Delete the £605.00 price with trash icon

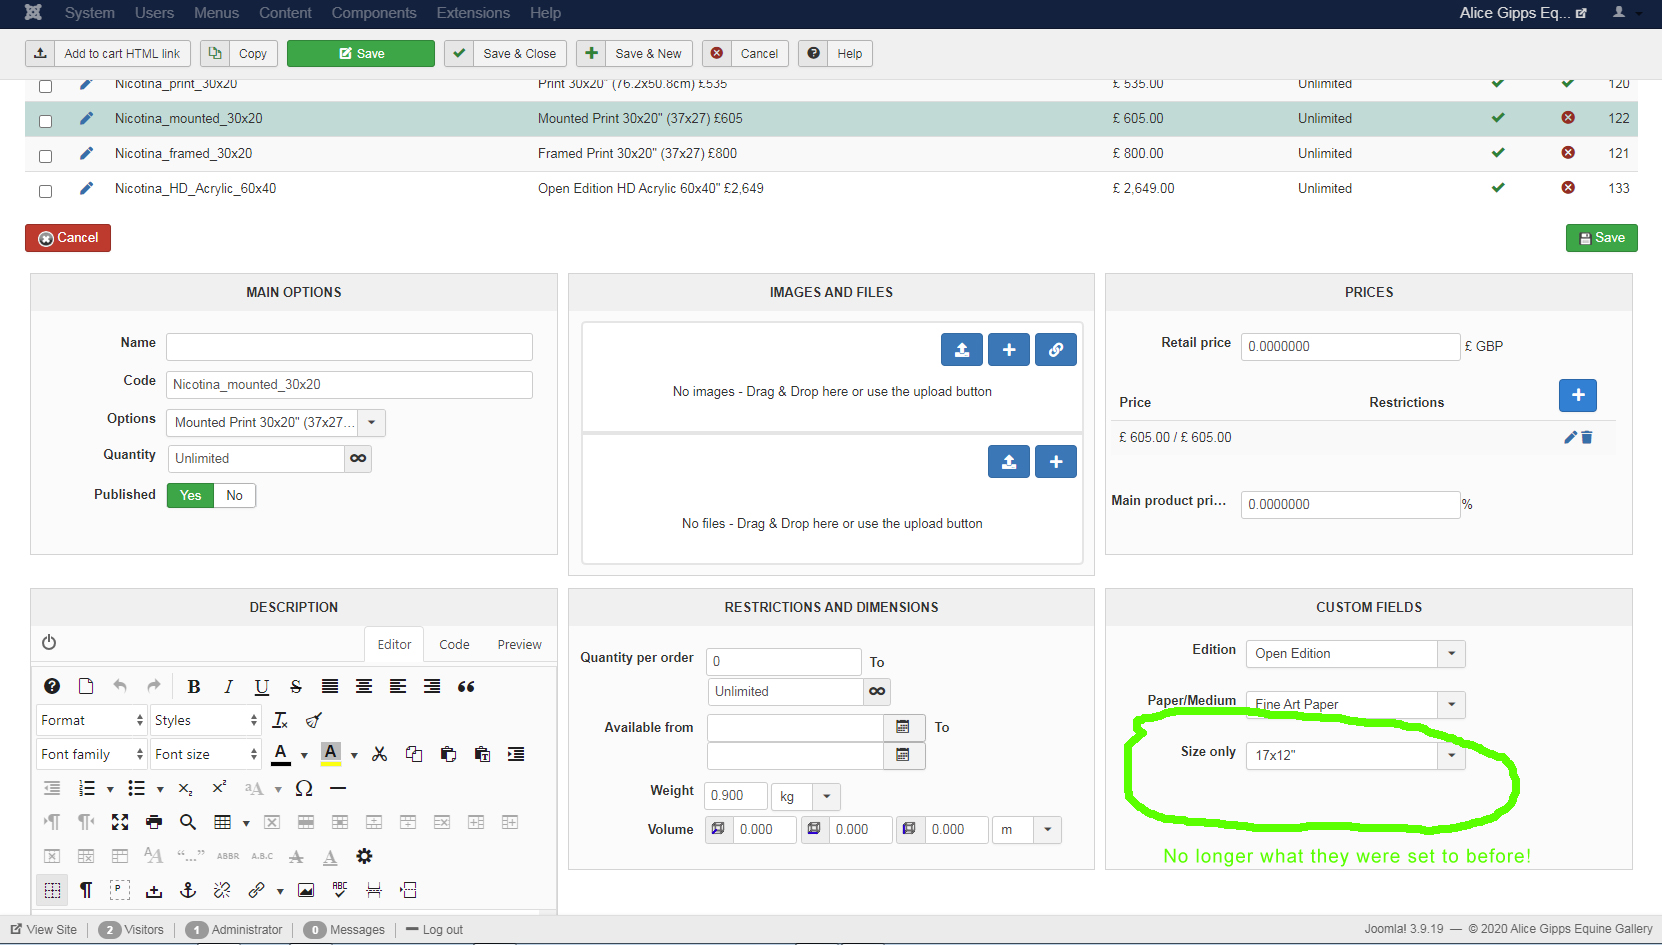pos(1587,437)
